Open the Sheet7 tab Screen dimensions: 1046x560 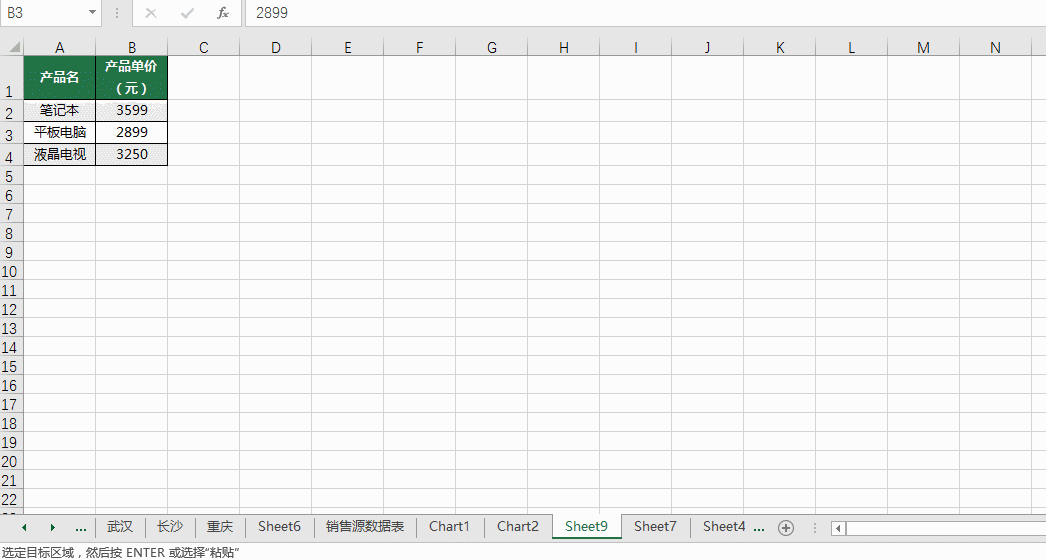pos(655,527)
